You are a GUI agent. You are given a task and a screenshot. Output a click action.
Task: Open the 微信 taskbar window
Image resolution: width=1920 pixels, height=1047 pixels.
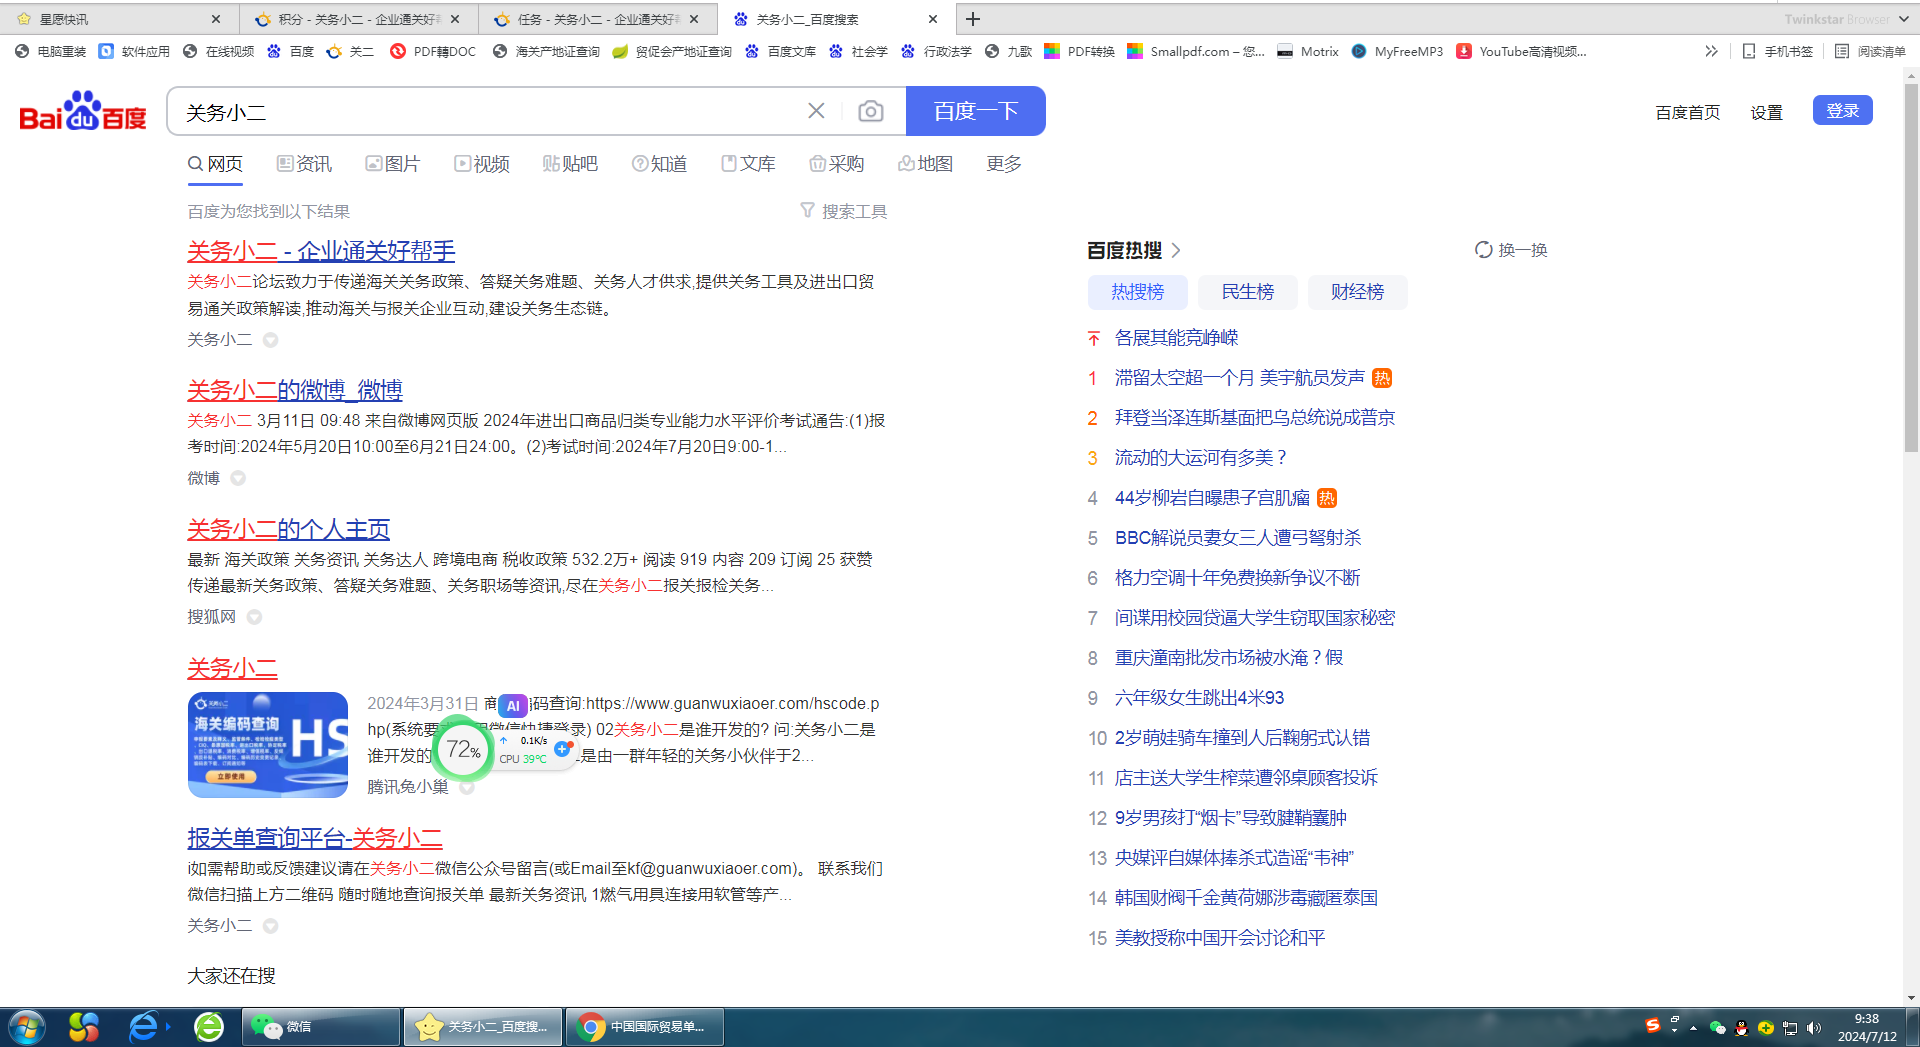point(321,1027)
